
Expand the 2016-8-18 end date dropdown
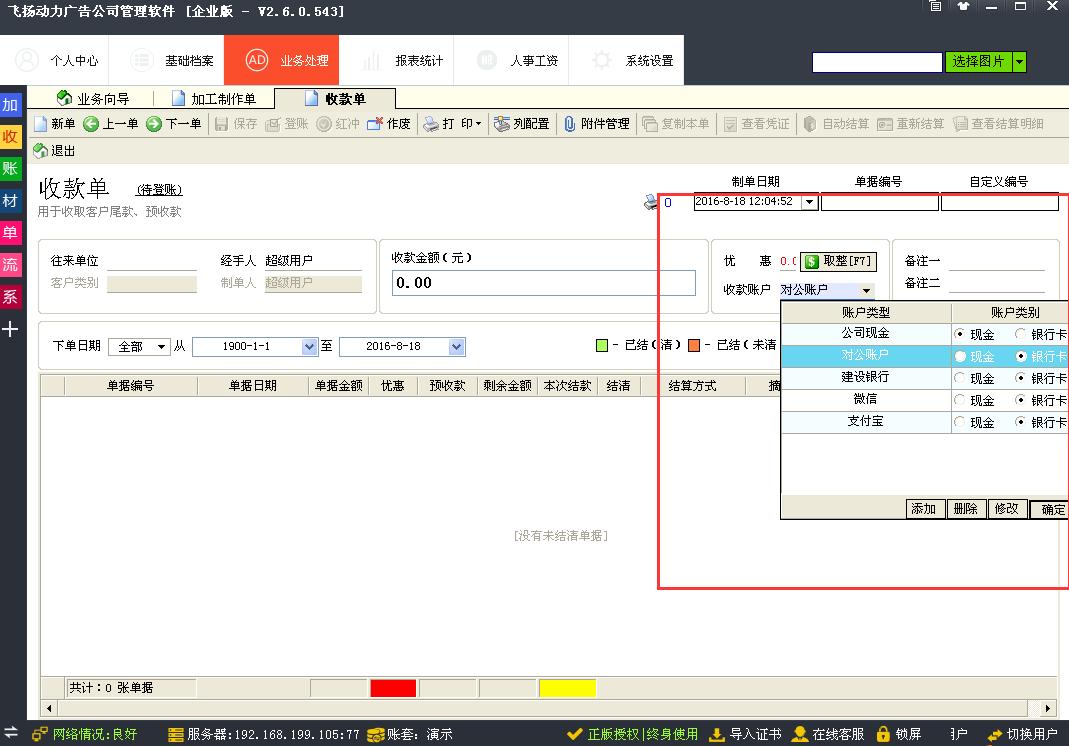(x=454, y=346)
